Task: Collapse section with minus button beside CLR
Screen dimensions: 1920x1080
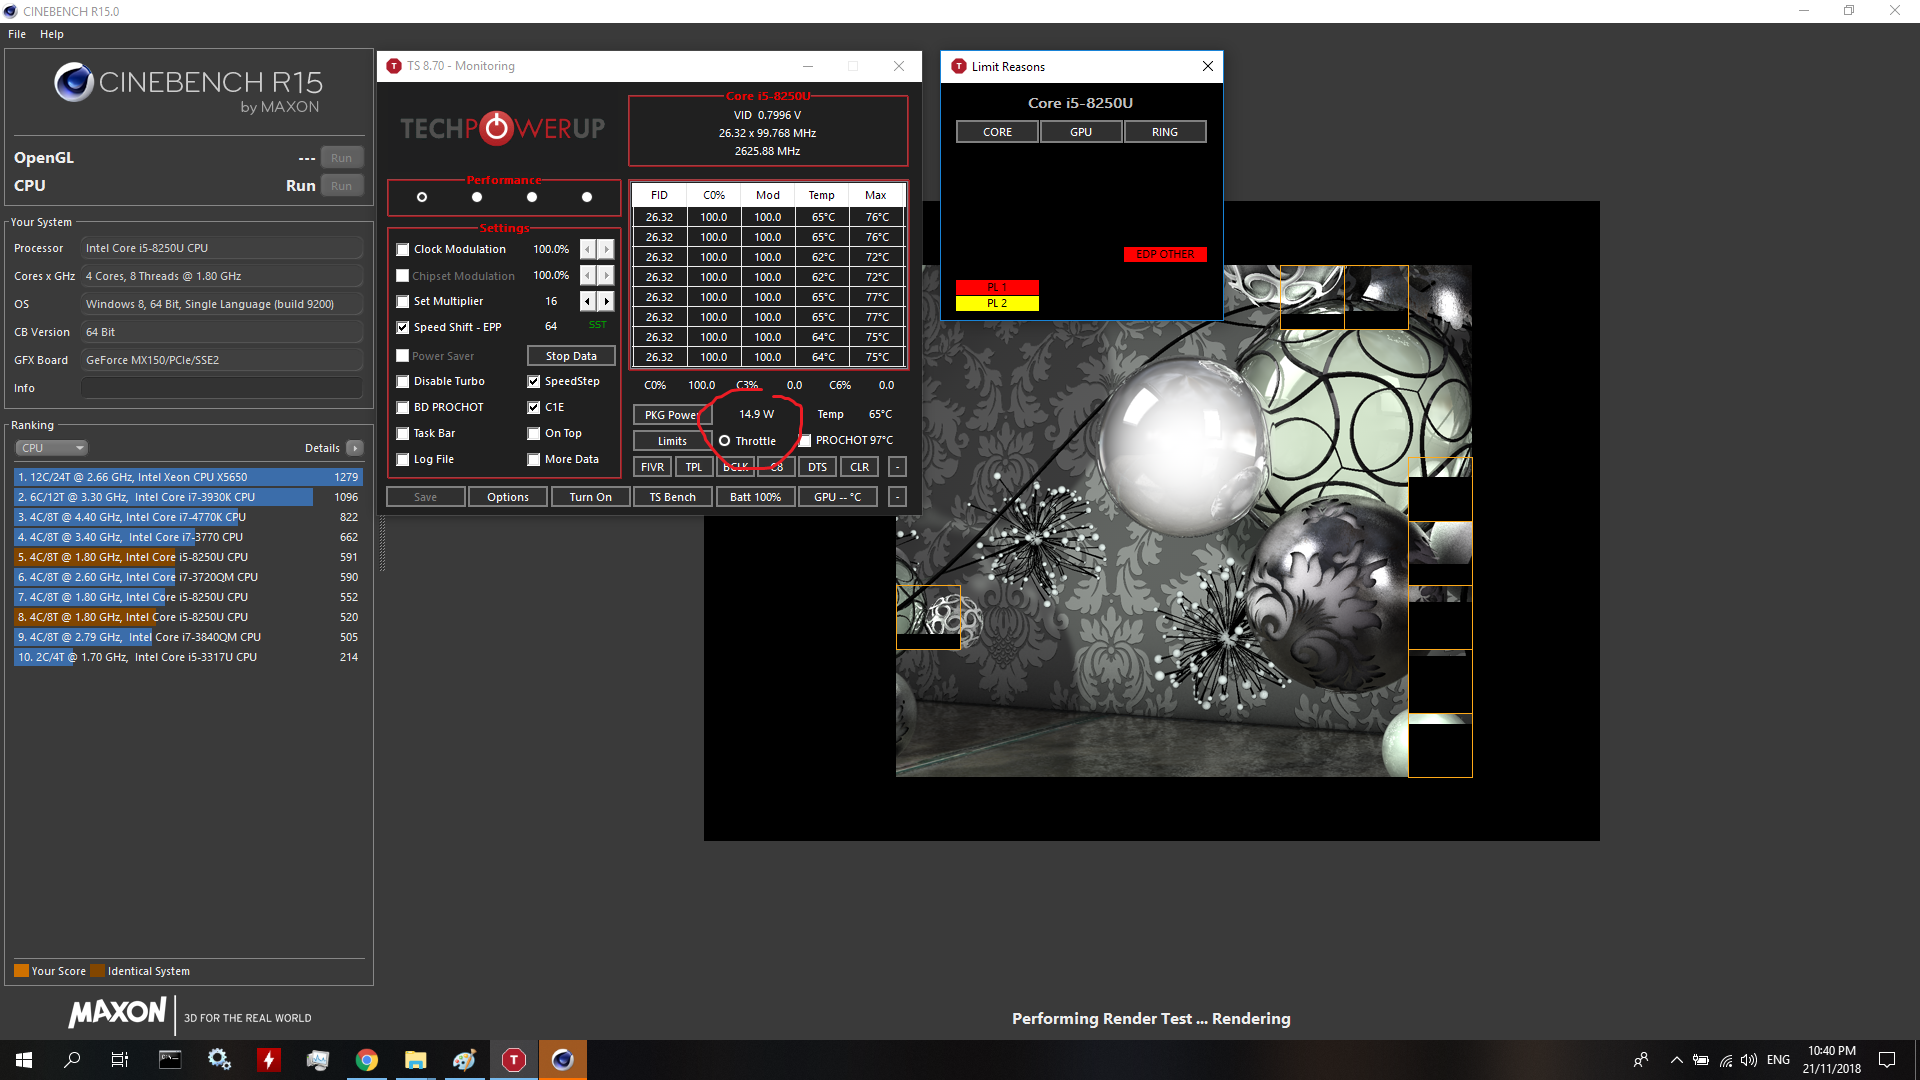Action: click(x=897, y=467)
